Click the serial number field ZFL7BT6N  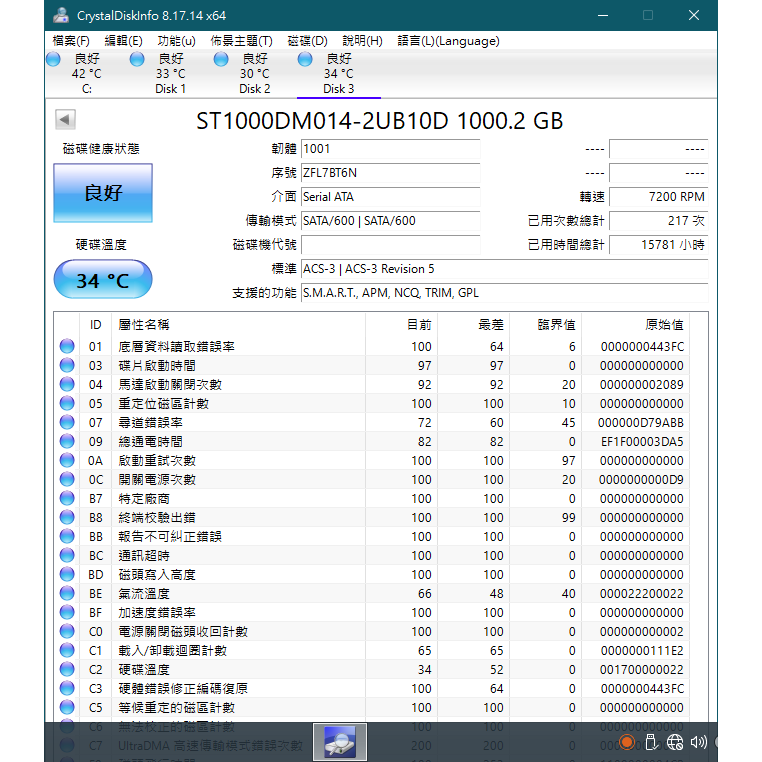pyautogui.click(x=390, y=173)
